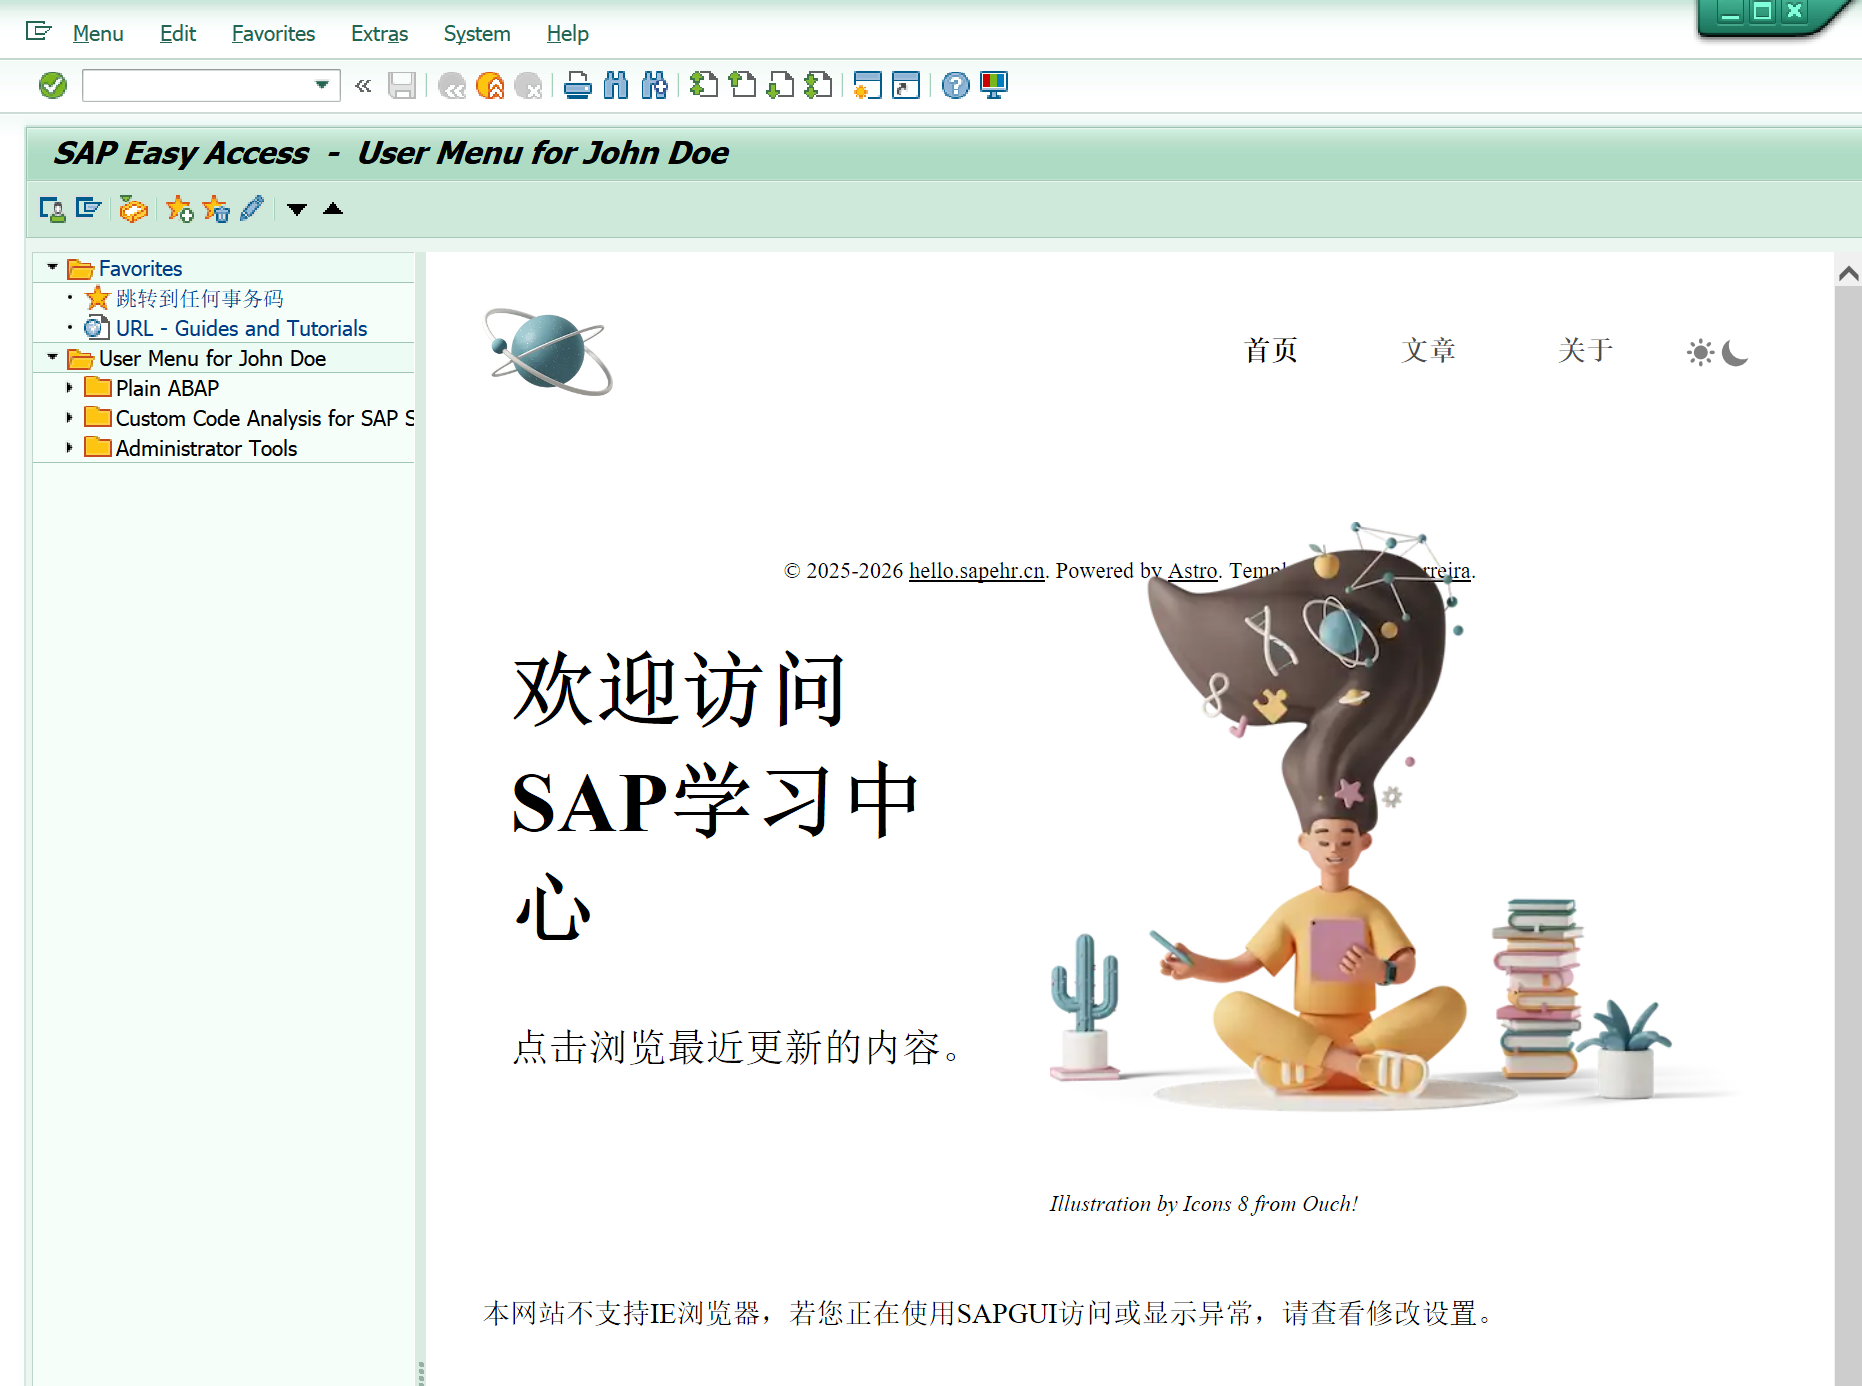1862x1386 pixels.
Task: Click the Find binoculars icon
Action: coord(616,86)
